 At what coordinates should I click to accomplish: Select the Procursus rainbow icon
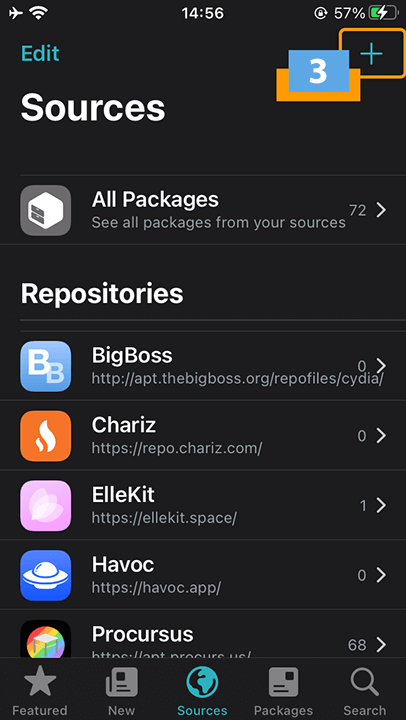45,639
